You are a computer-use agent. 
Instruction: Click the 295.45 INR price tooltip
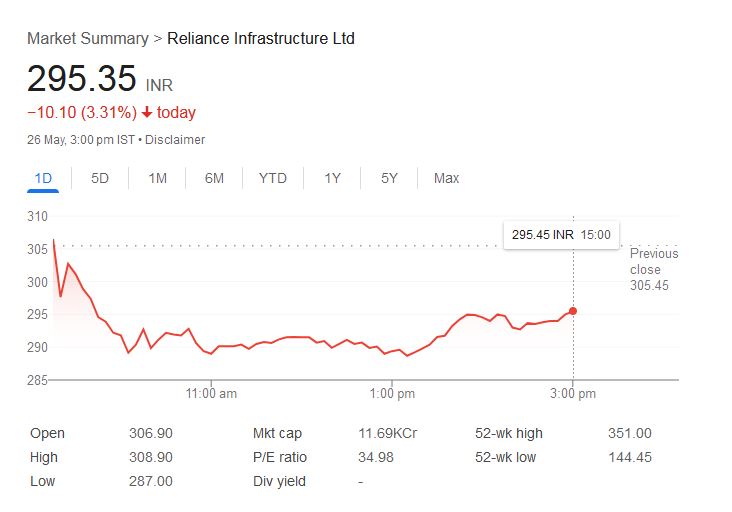pyautogui.click(x=561, y=235)
